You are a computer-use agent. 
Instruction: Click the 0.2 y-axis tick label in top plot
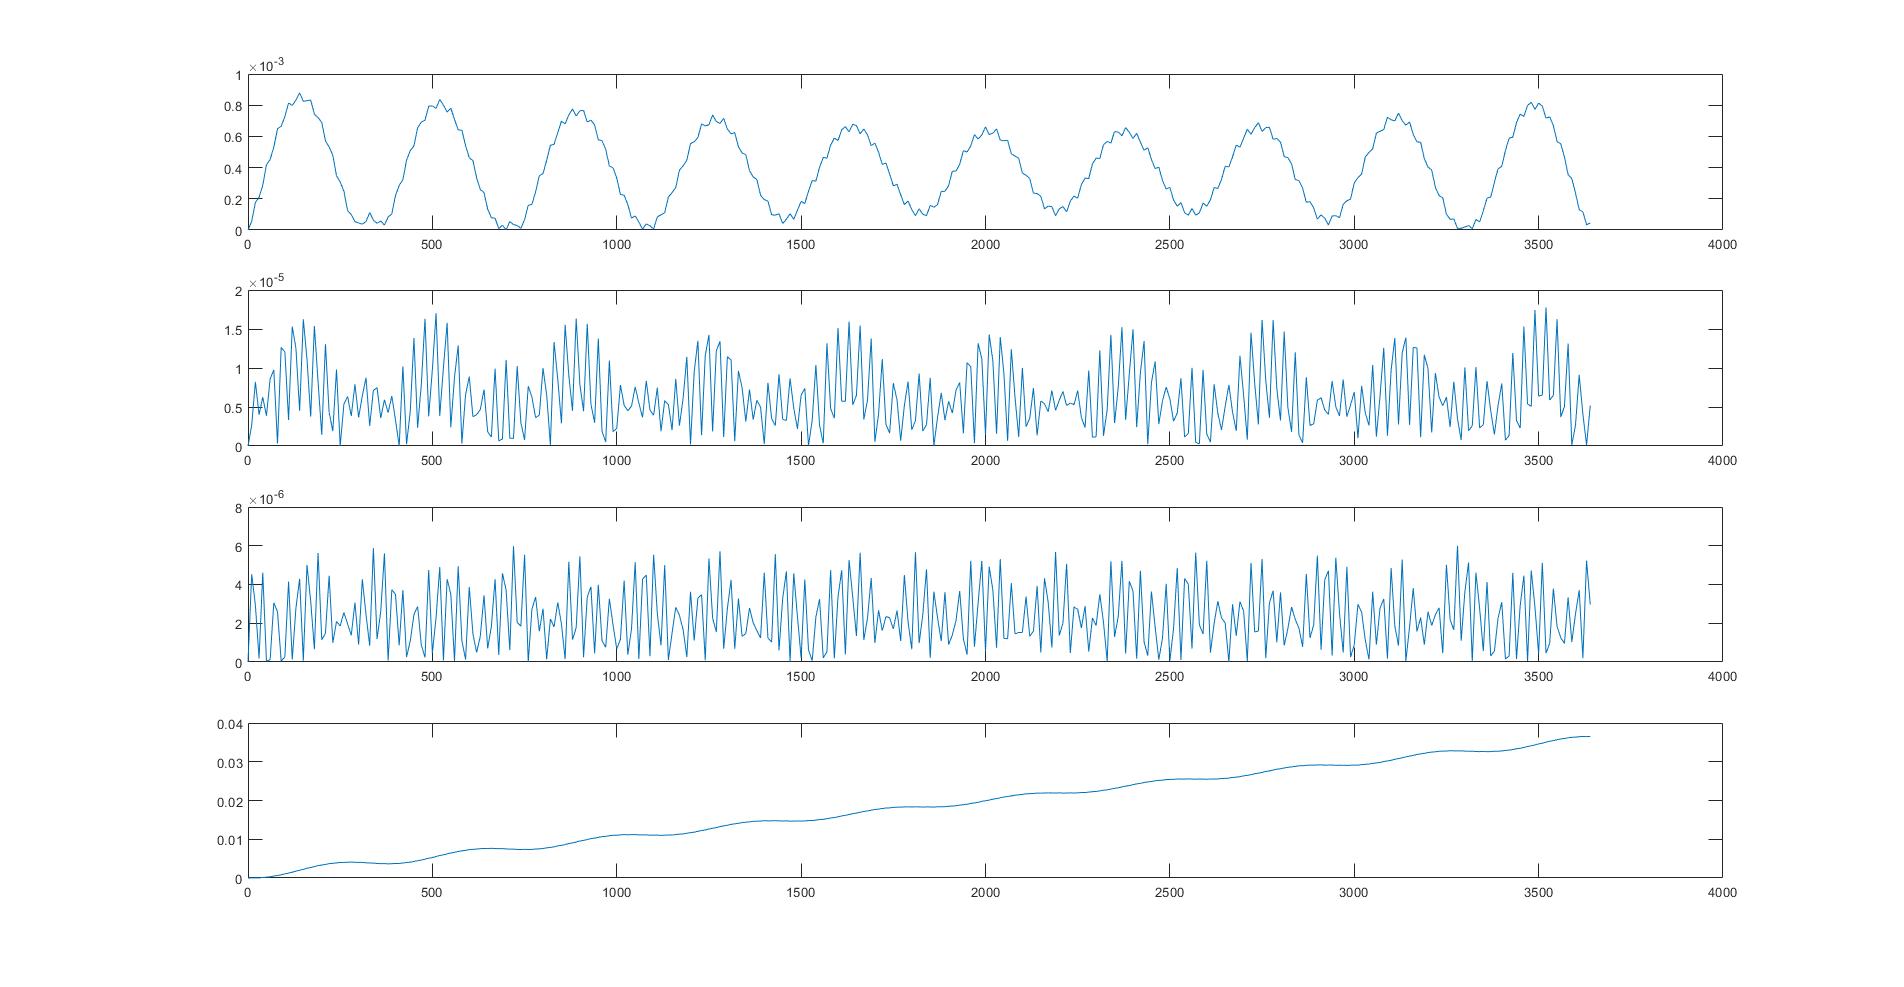point(233,200)
